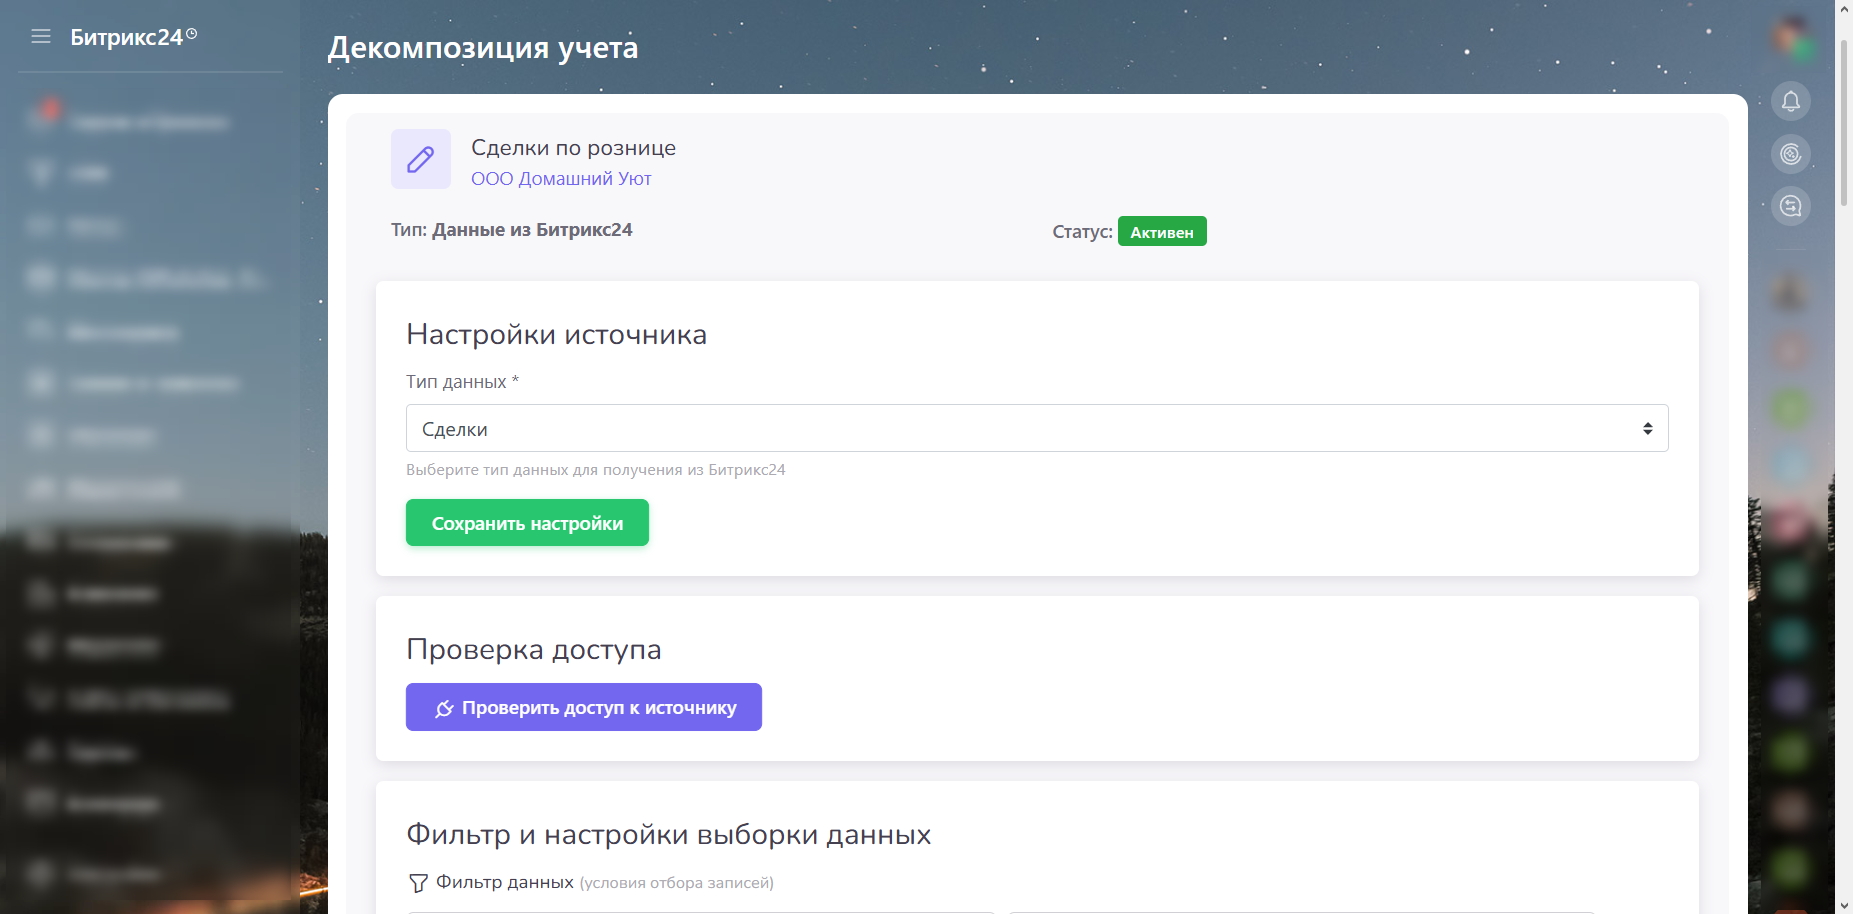Click the page scrollbar up arrow
The width and height of the screenshot is (1853, 914).
(1844, 8)
